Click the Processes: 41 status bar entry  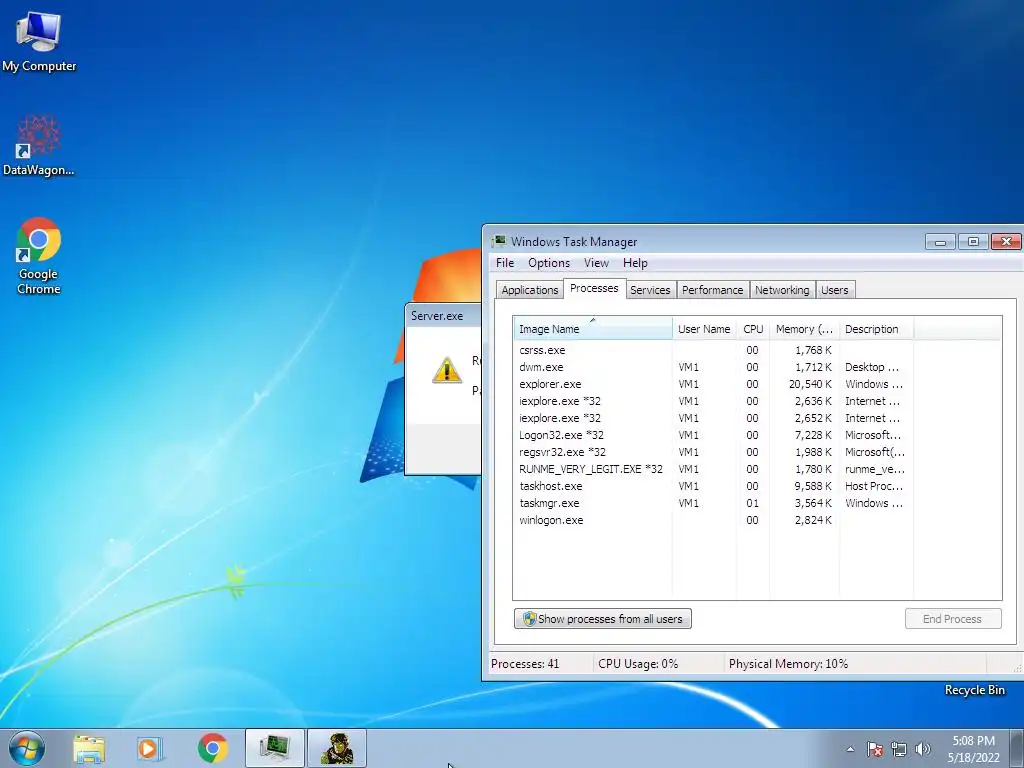coord(525,664)
